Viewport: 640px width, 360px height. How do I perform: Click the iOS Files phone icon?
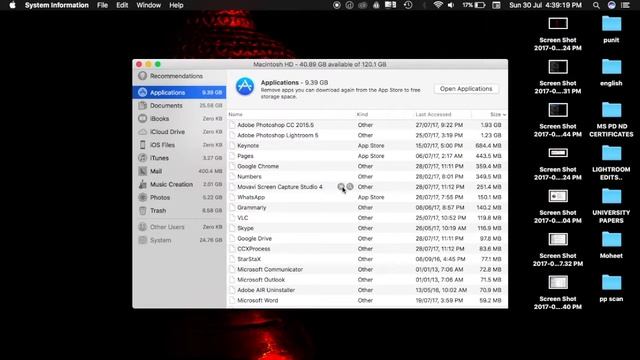(x=142, y=145)
